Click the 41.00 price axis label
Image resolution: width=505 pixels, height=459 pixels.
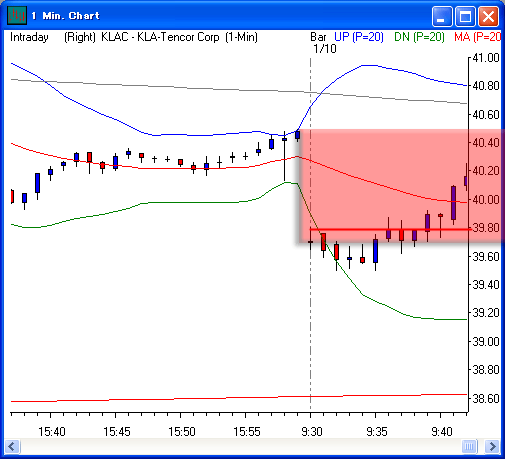[x=486, y=58]
